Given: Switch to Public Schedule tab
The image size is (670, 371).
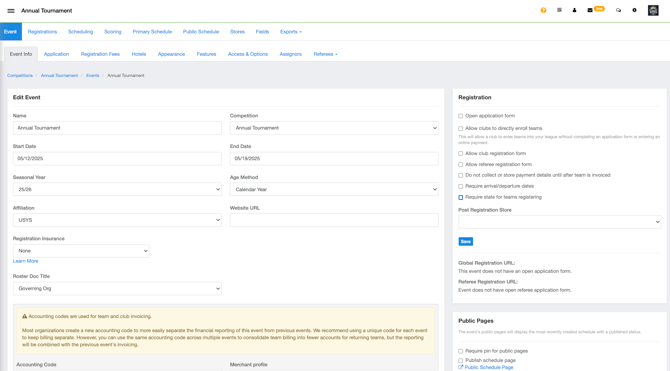Looking at the screenshot, I should 201,32.
